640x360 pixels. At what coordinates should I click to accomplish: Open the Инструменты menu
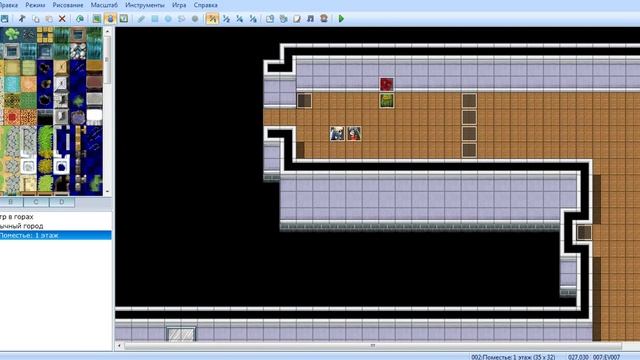pos(145,5)
